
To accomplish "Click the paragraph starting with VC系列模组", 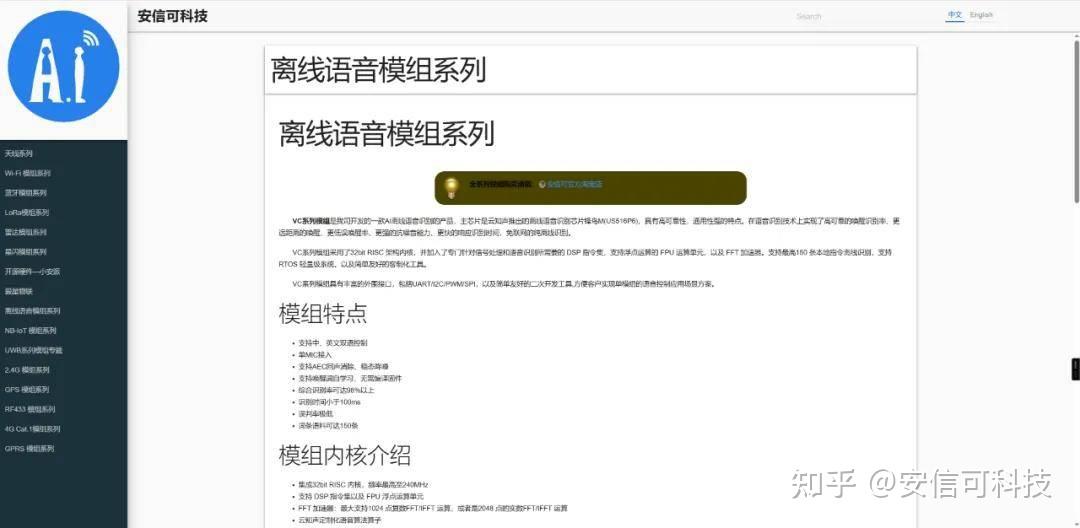I will tap(590, 227).
